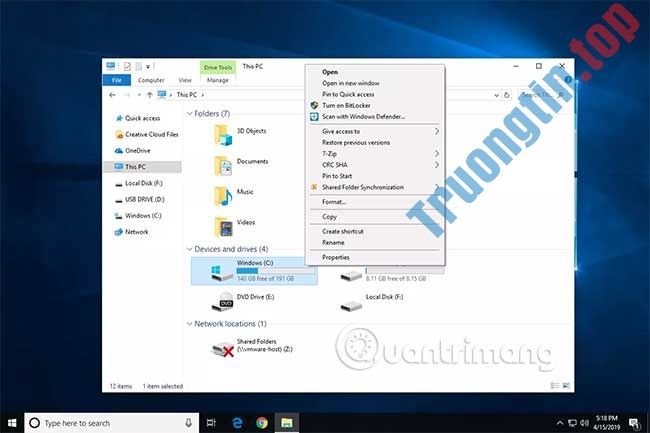Click the volume icon in system tray
Screen dimensions: 650x433
tap(585, 423)
